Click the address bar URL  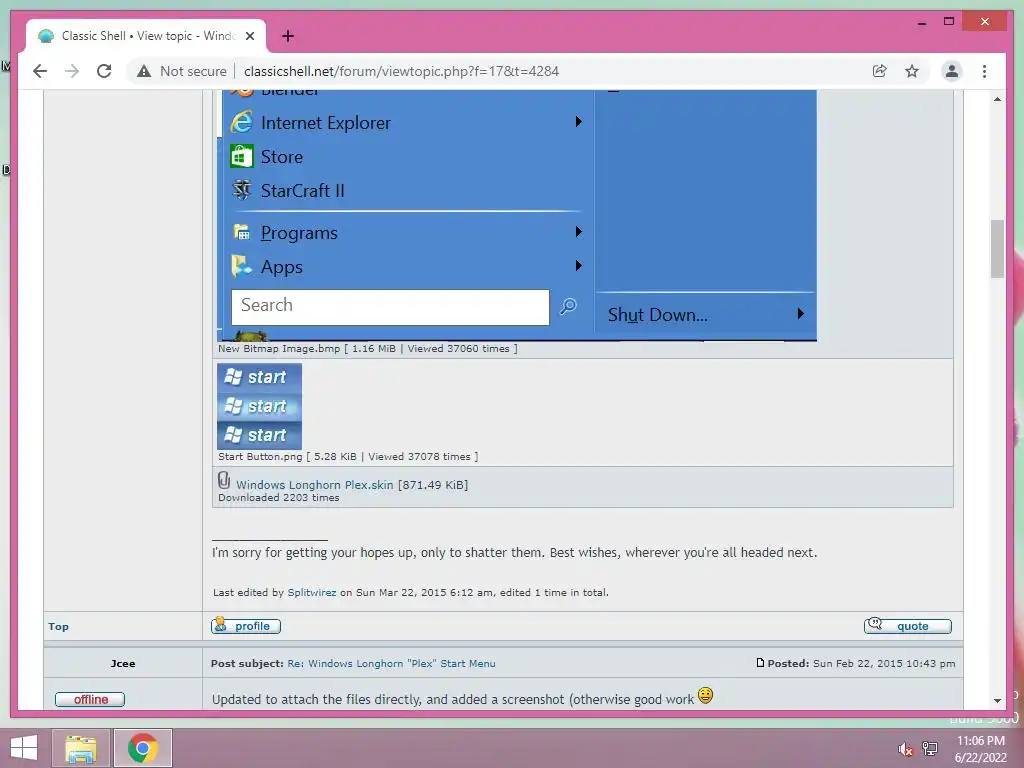pyautogui.click(x=402, y=71)
